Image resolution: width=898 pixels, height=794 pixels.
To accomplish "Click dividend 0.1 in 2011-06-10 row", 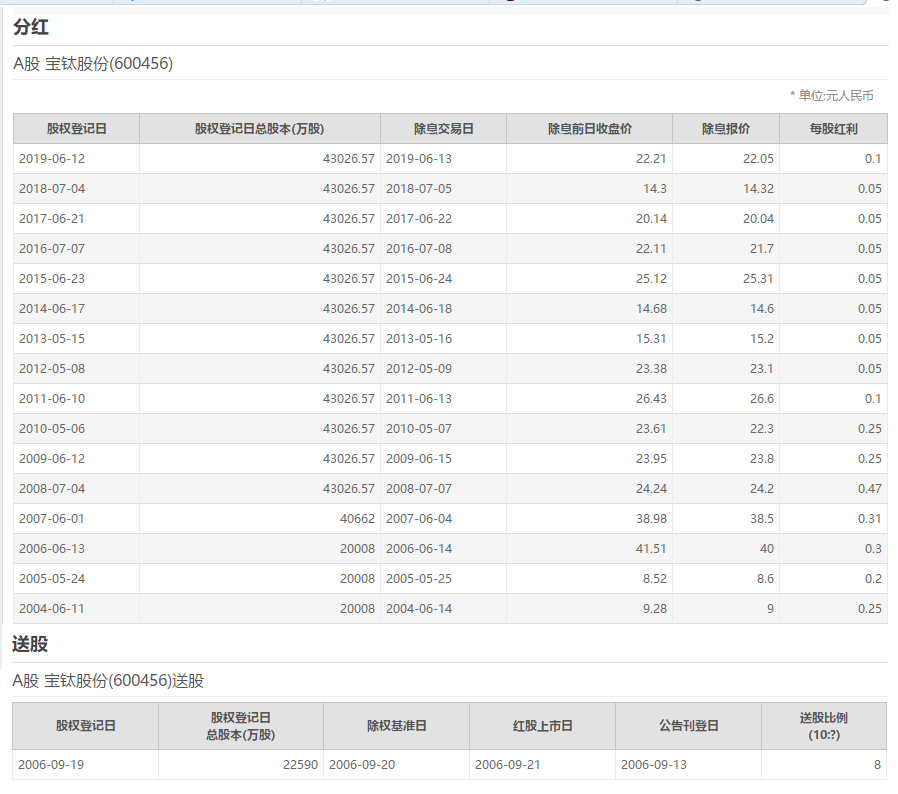I will click(x=873, y=399).
